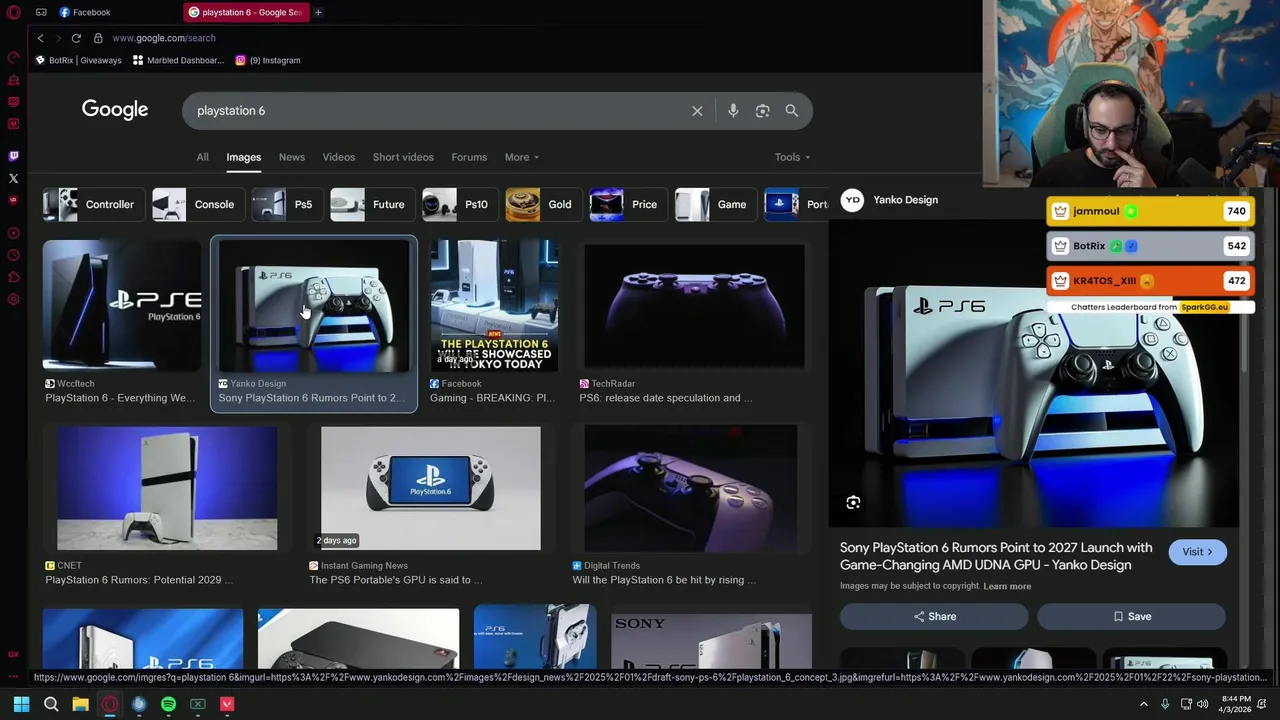Screen dimensions: 1280x720
Task: Open Windows taskbar Search
Action: point(51,704)
